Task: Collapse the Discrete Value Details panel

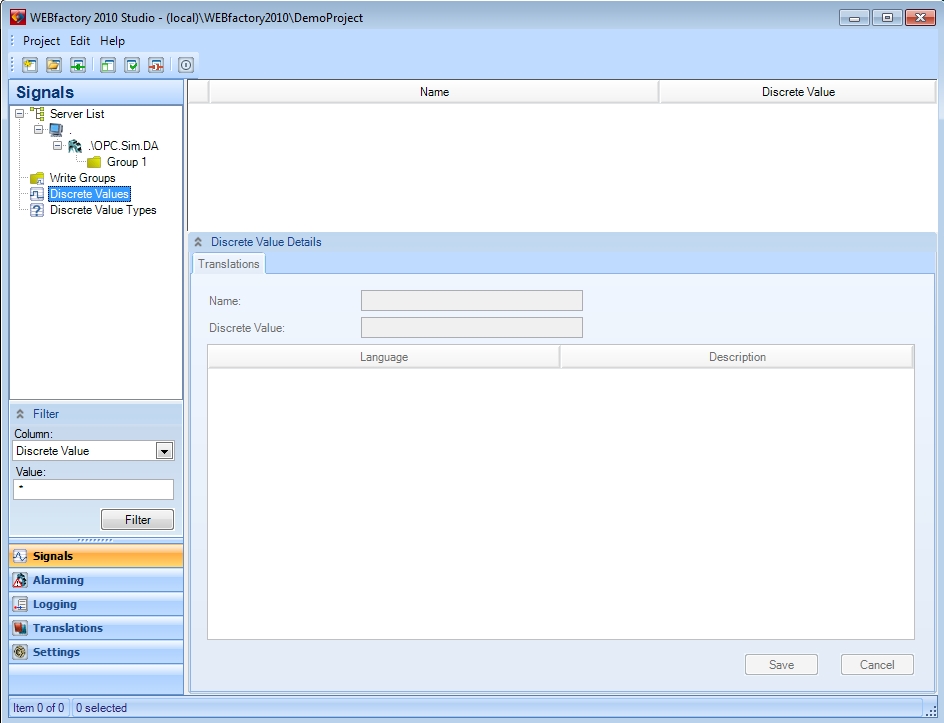Action: (x=198, y=242)
